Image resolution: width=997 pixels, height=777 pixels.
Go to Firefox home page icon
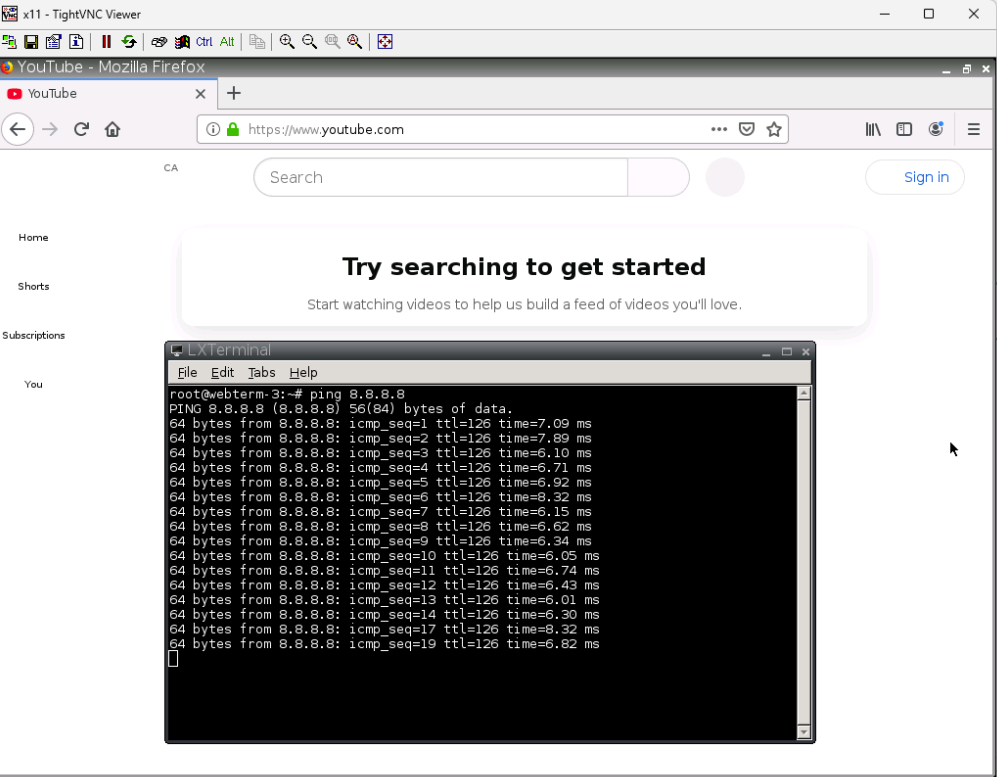112,129
